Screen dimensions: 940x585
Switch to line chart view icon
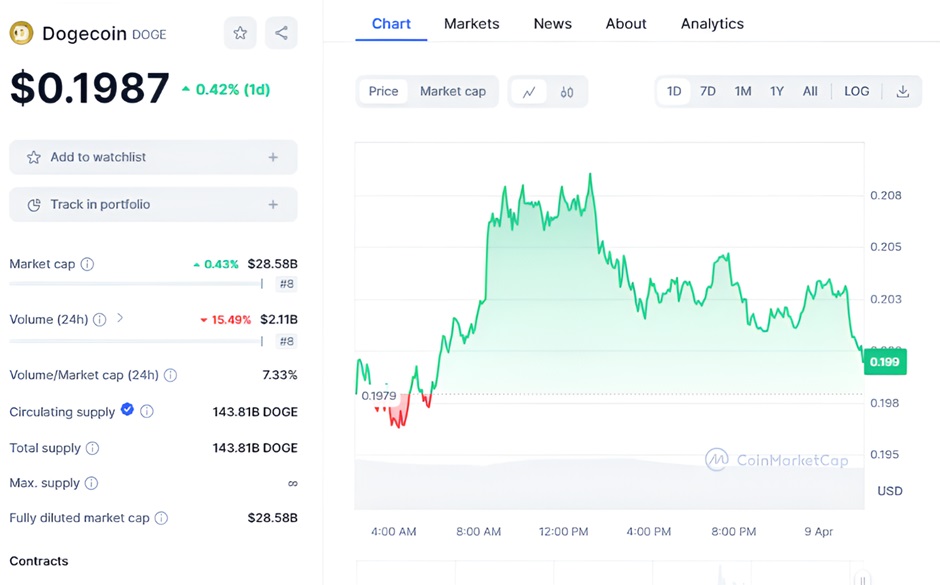click(x=528, y=91)
